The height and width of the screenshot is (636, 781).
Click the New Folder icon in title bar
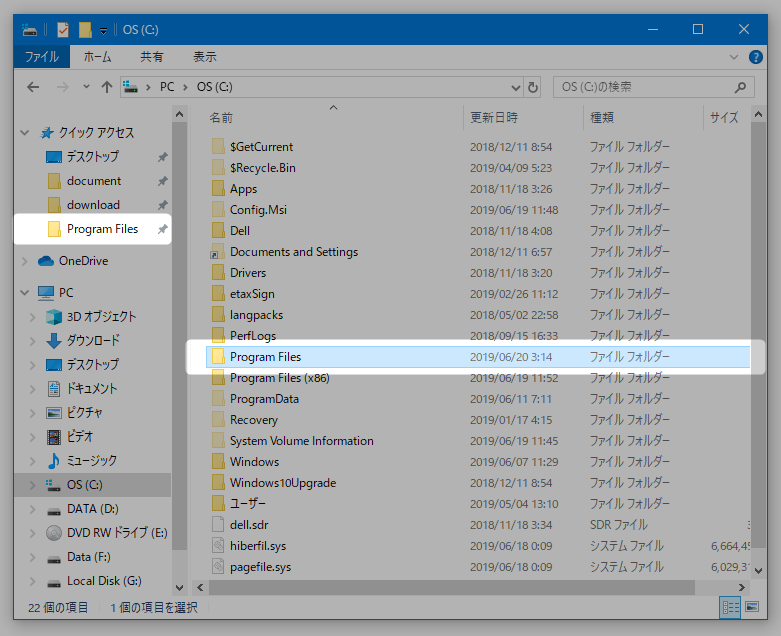coord(85,30)
